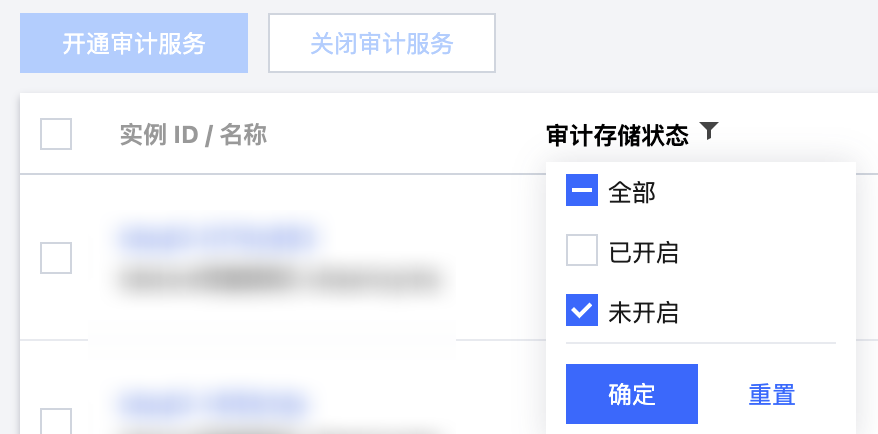Uncheck the 未开启 filter checkbox
Viewport: 878px width, 434px height.
(x=582, y=311)
